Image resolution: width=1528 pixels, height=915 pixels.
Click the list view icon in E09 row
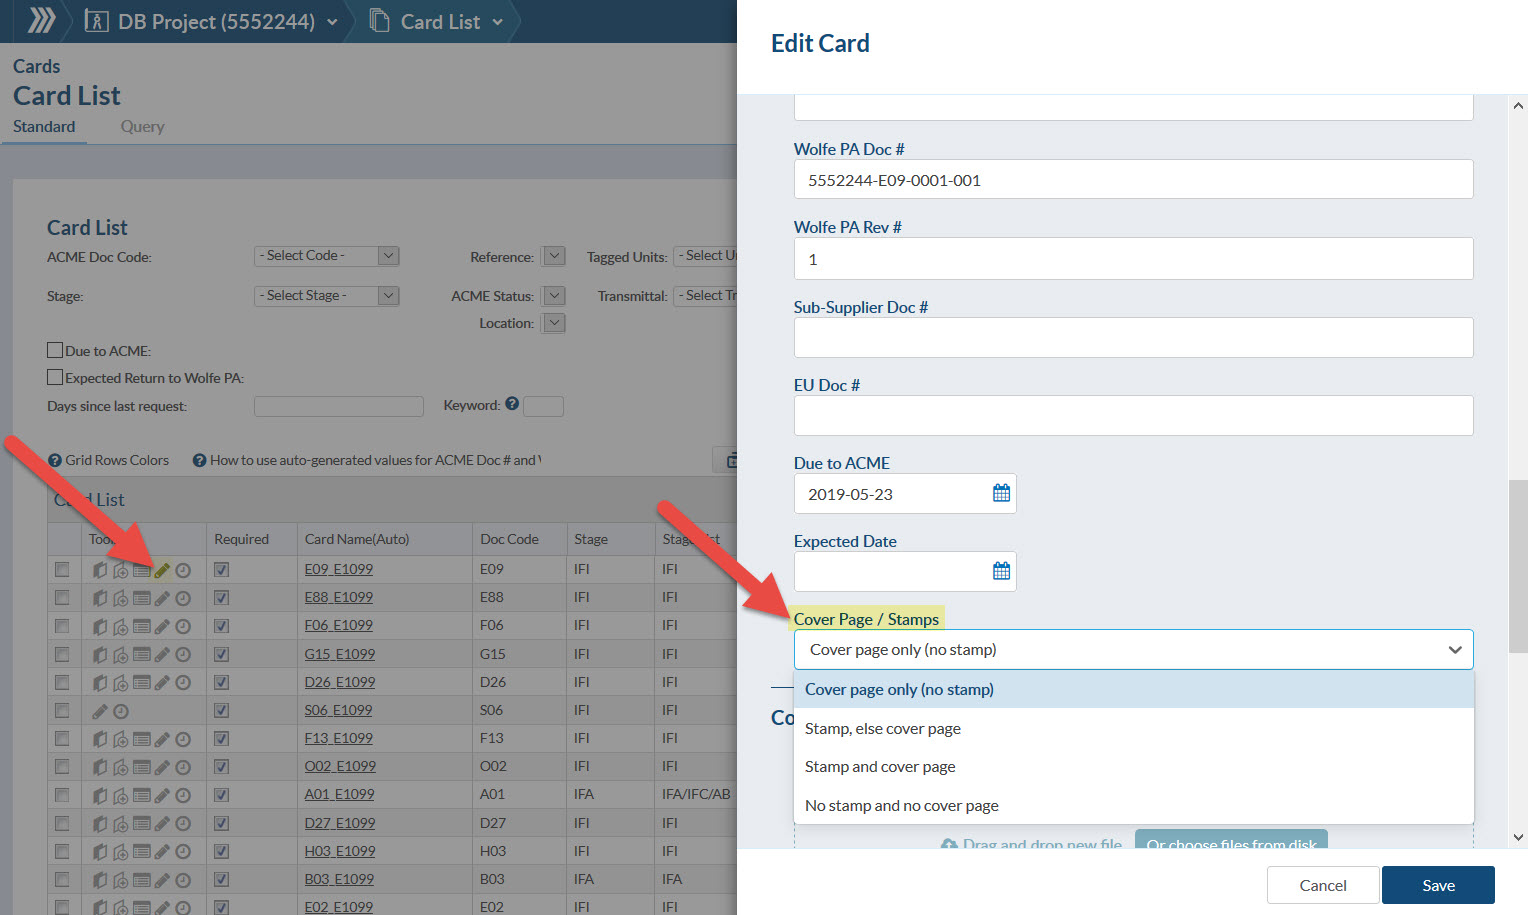coord(141,570)
